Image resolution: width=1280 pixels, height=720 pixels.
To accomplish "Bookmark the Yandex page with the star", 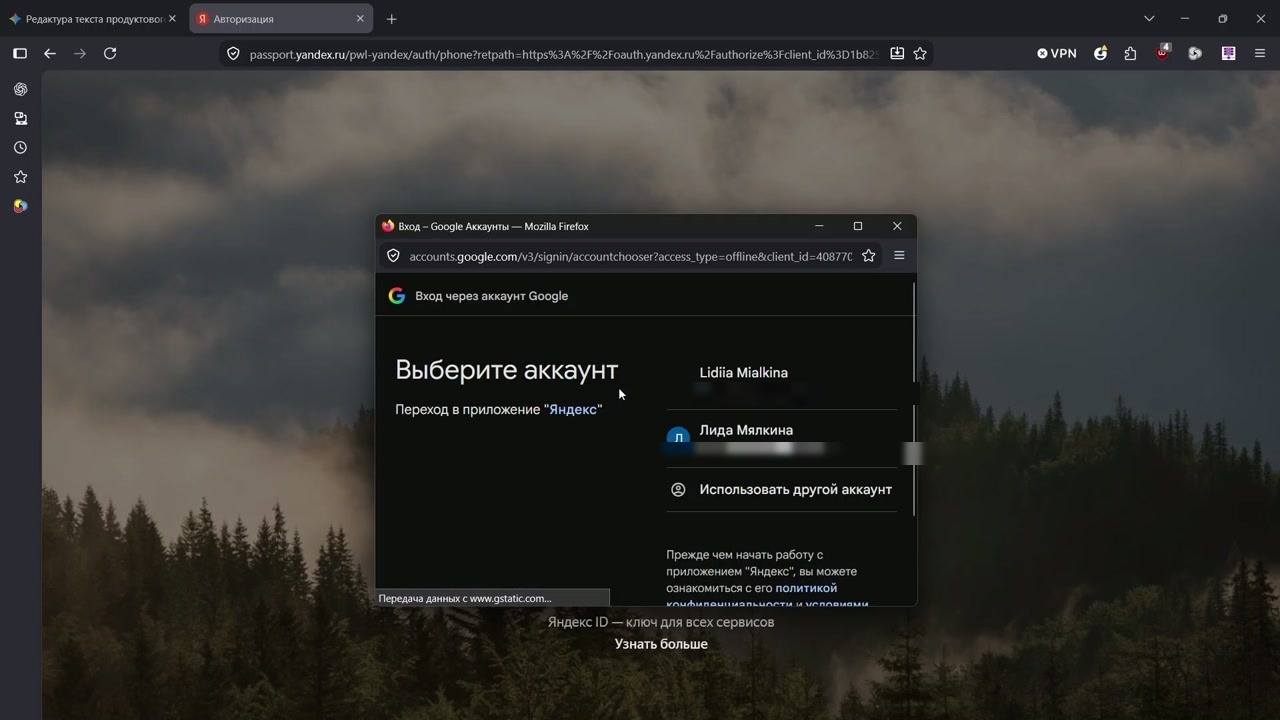I will [x=920, y=53].
